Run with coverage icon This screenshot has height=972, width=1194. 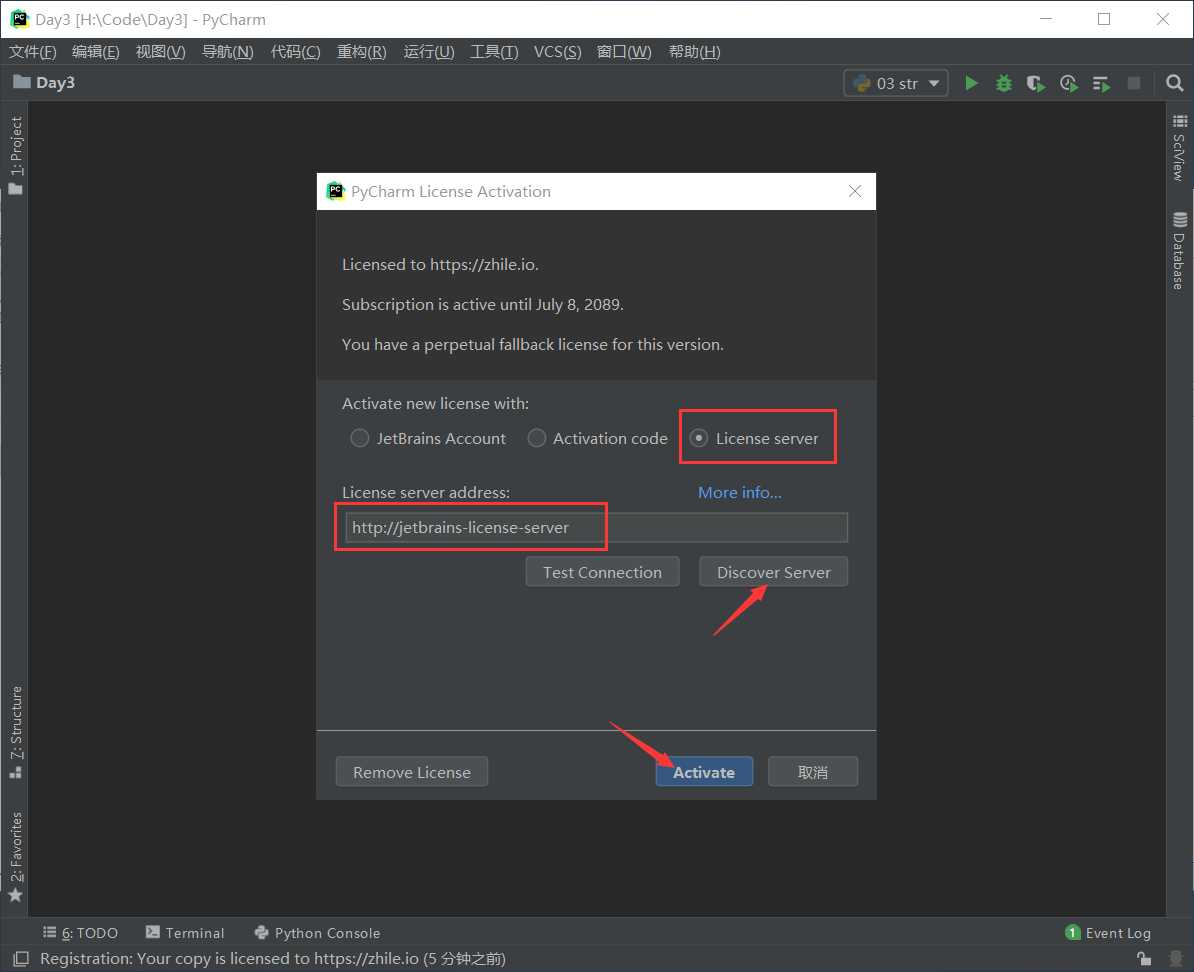pos(1036,83)
